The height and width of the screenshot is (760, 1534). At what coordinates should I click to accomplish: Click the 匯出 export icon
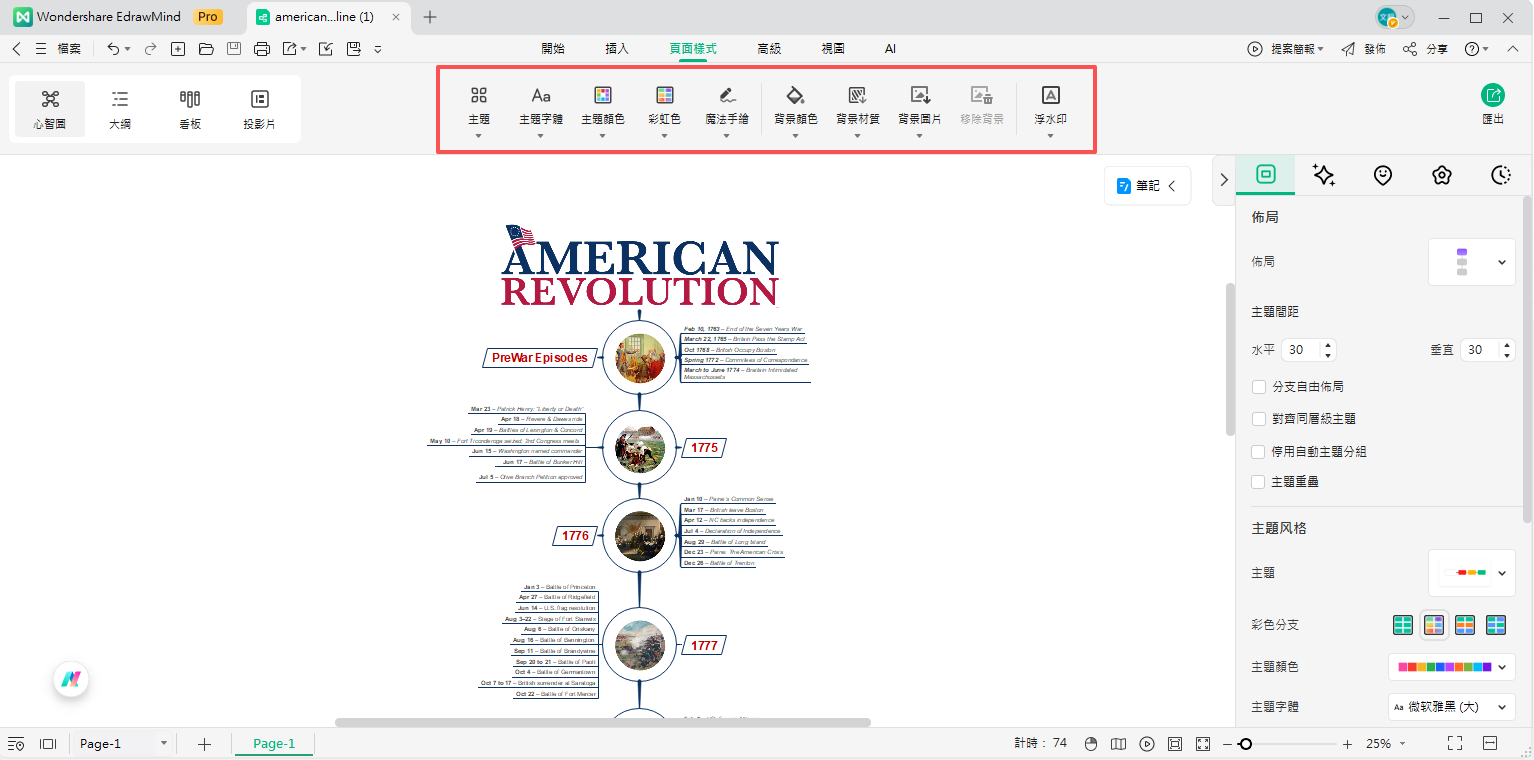click(x=1492, y=96)
